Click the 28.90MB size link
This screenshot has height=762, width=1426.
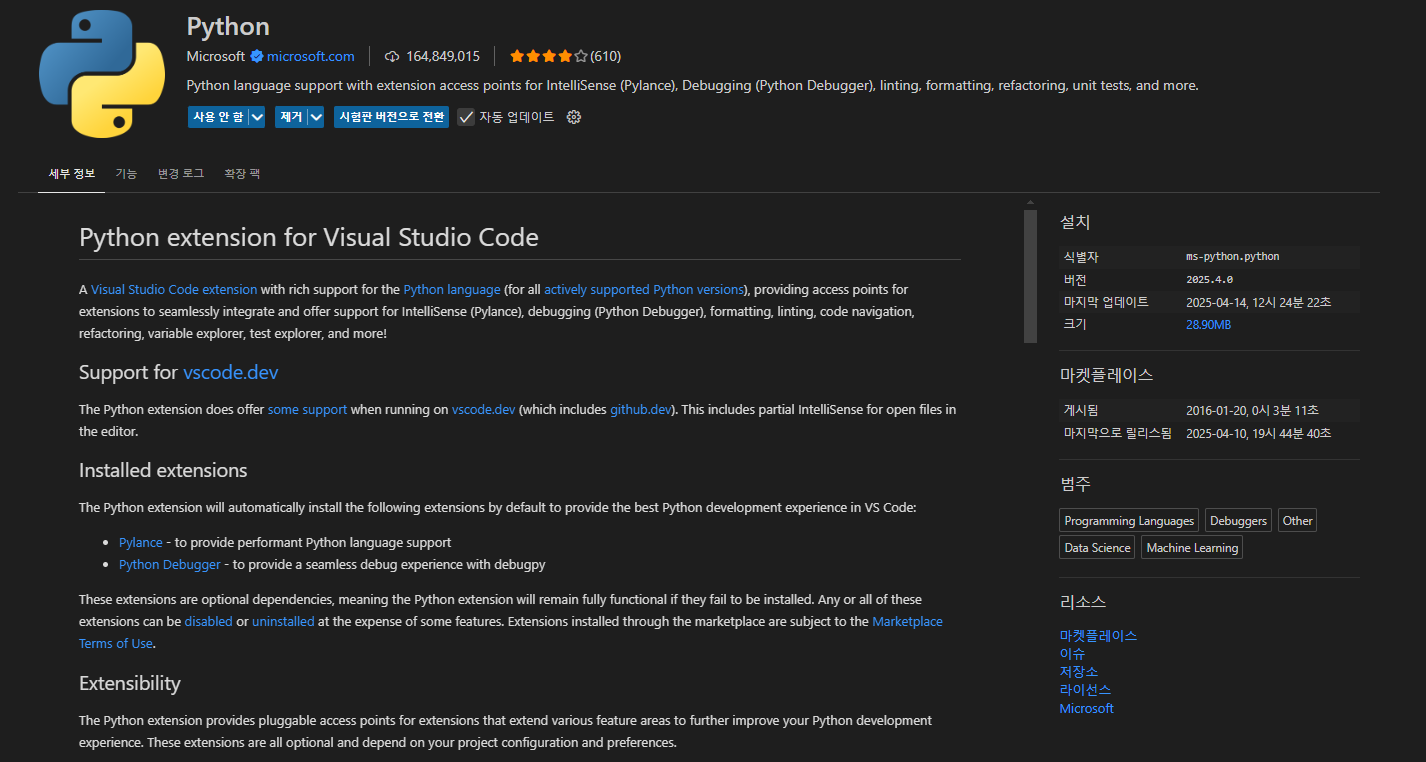pos(1208,325)
